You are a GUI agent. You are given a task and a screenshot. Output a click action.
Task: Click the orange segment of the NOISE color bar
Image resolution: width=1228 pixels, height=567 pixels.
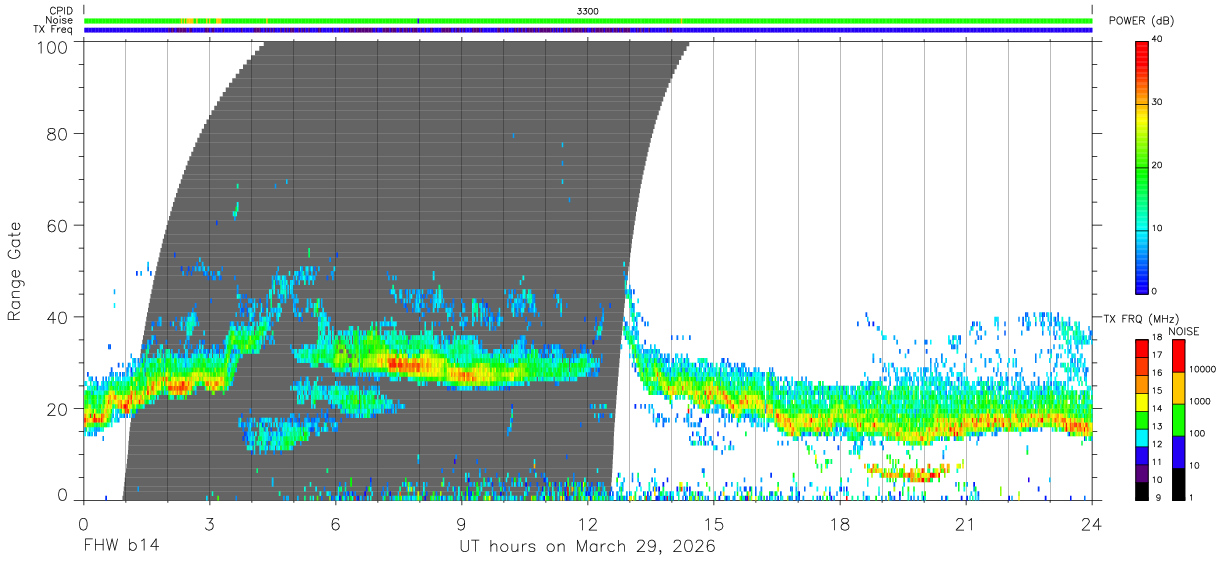tap(1177, 388)
